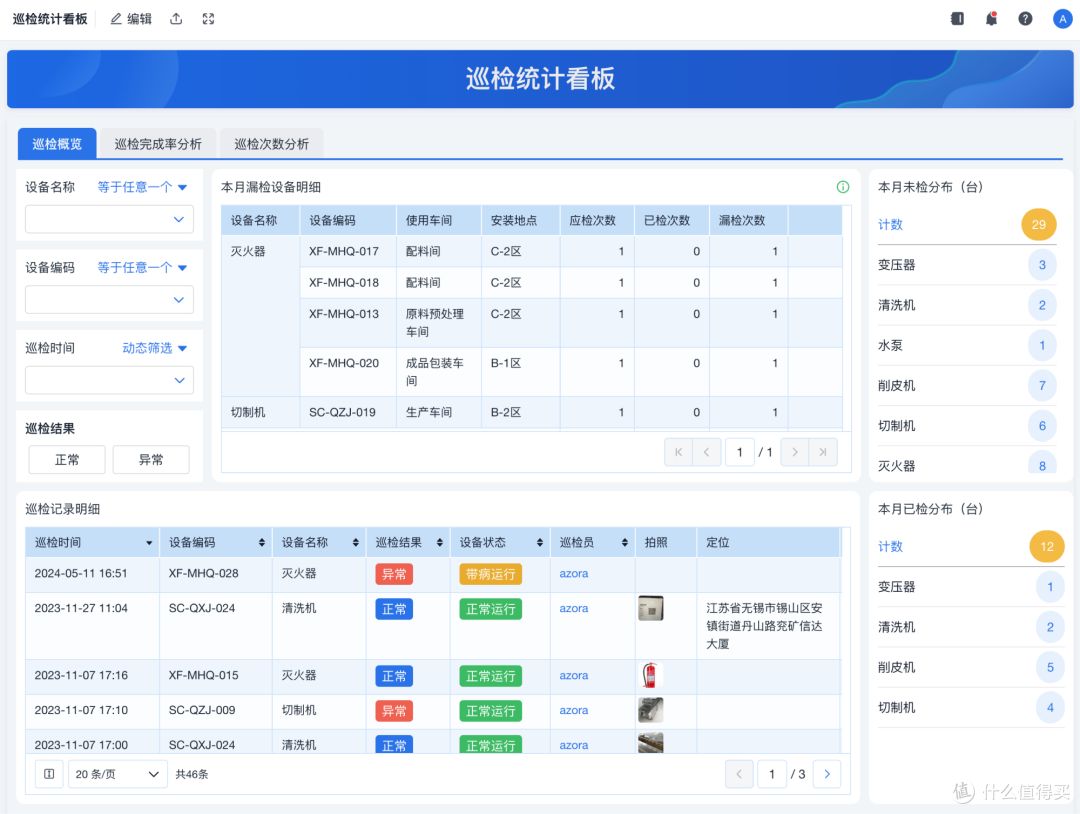Viewport: 1080px width, 814px height.
Task: Open the 20 条/页 page size dropdown
Action: (117, 773)
